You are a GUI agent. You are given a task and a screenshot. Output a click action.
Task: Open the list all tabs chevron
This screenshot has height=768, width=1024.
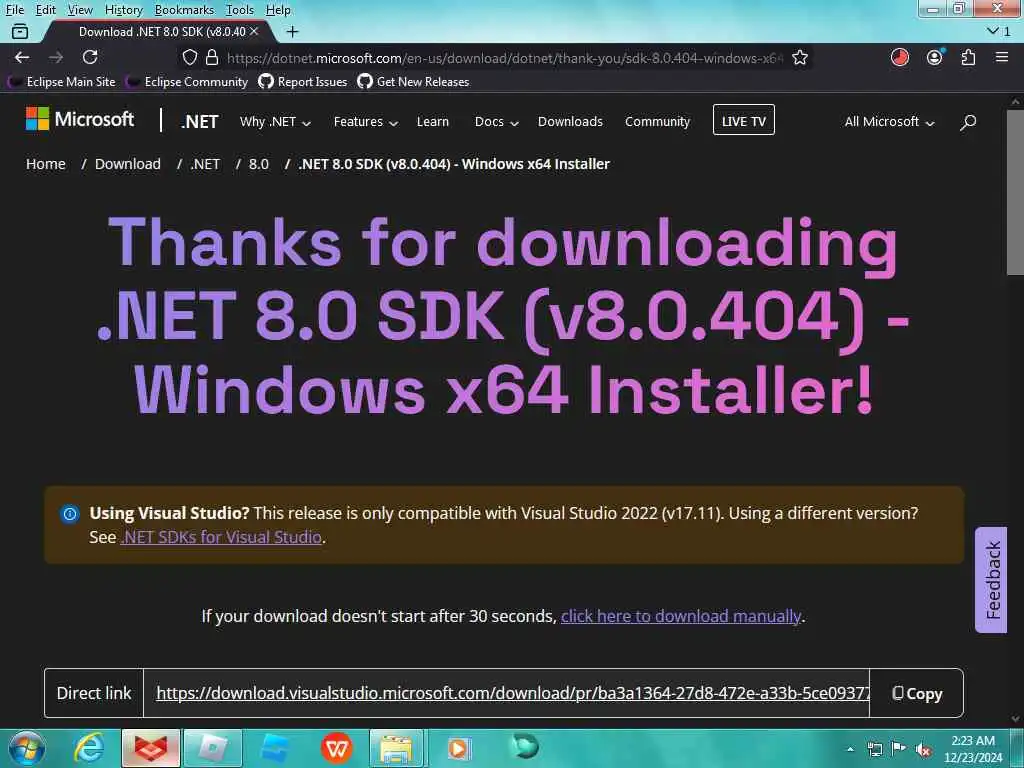click(999, 31)
